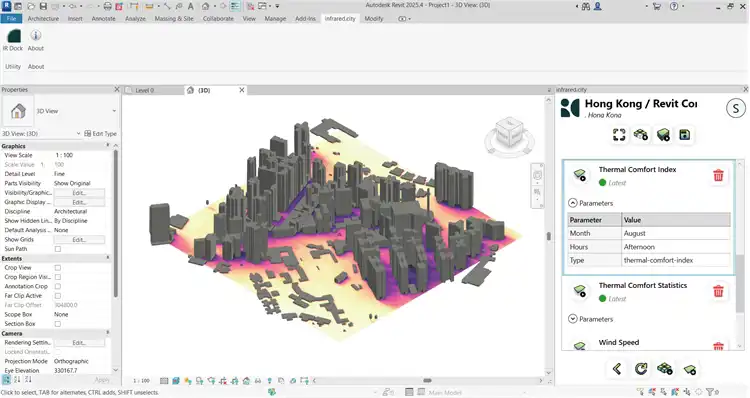Viewport: 750px width, 398px height.
Task: Toggle the Crop View checkbox
Action: point(58,267)
